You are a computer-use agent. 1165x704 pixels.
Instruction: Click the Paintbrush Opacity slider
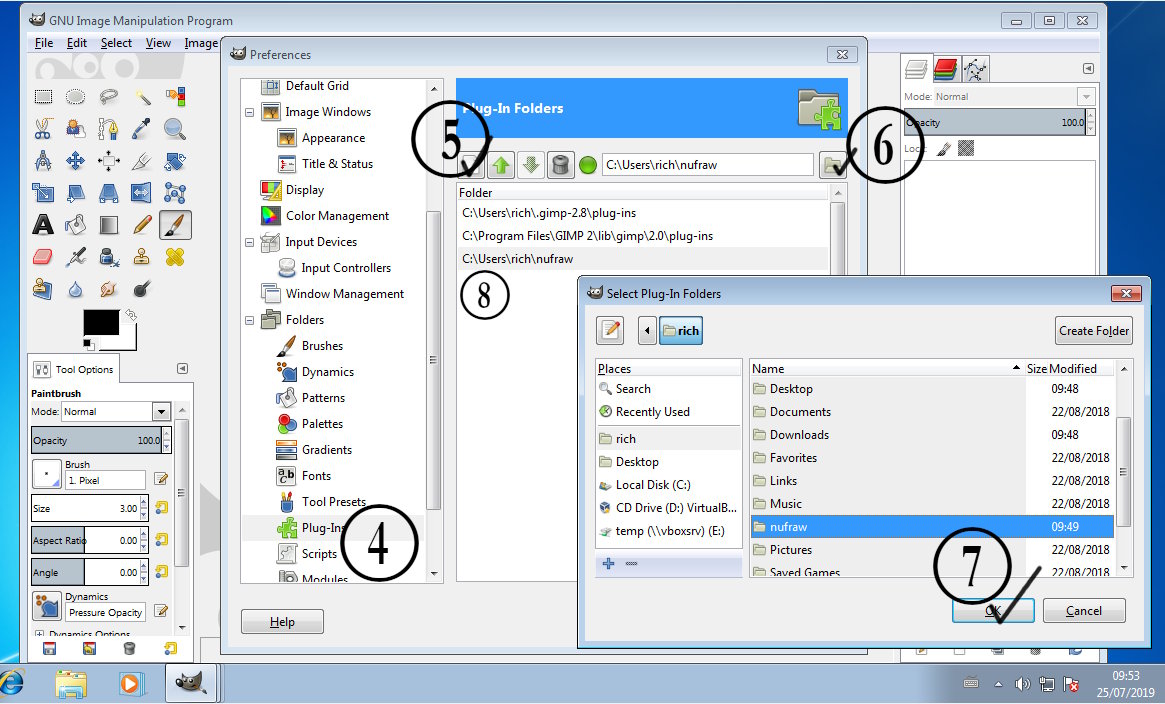point(97,440)
